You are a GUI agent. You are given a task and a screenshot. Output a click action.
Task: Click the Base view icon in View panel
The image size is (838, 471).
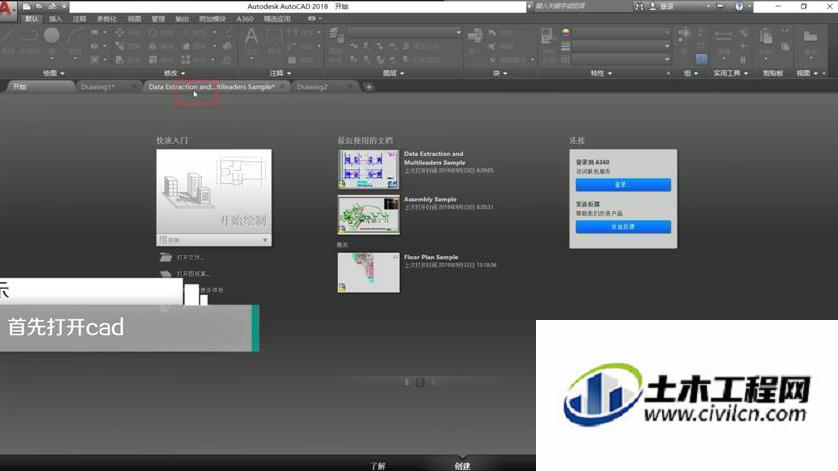(810, 36)
